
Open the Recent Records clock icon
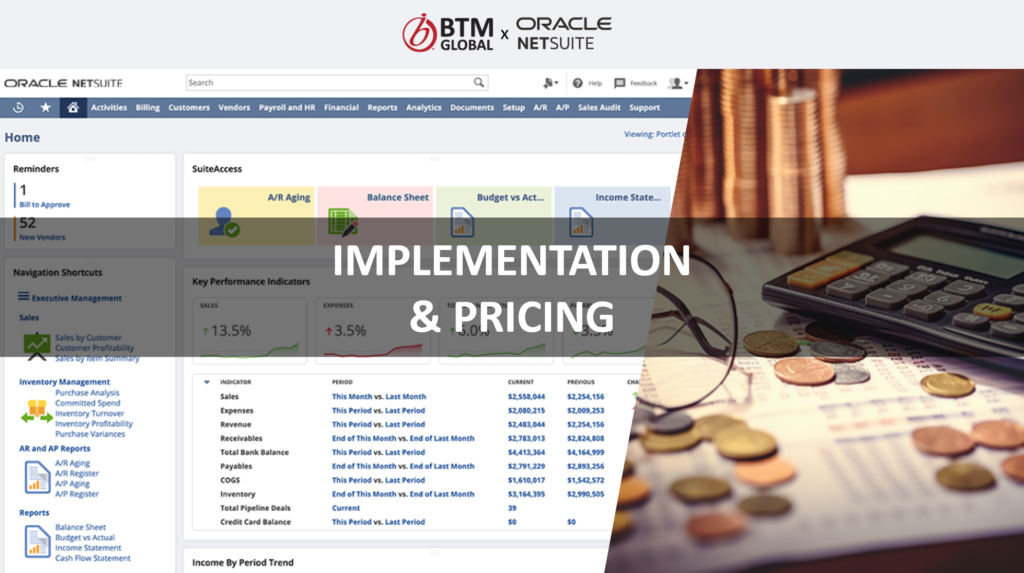point(18,107)
